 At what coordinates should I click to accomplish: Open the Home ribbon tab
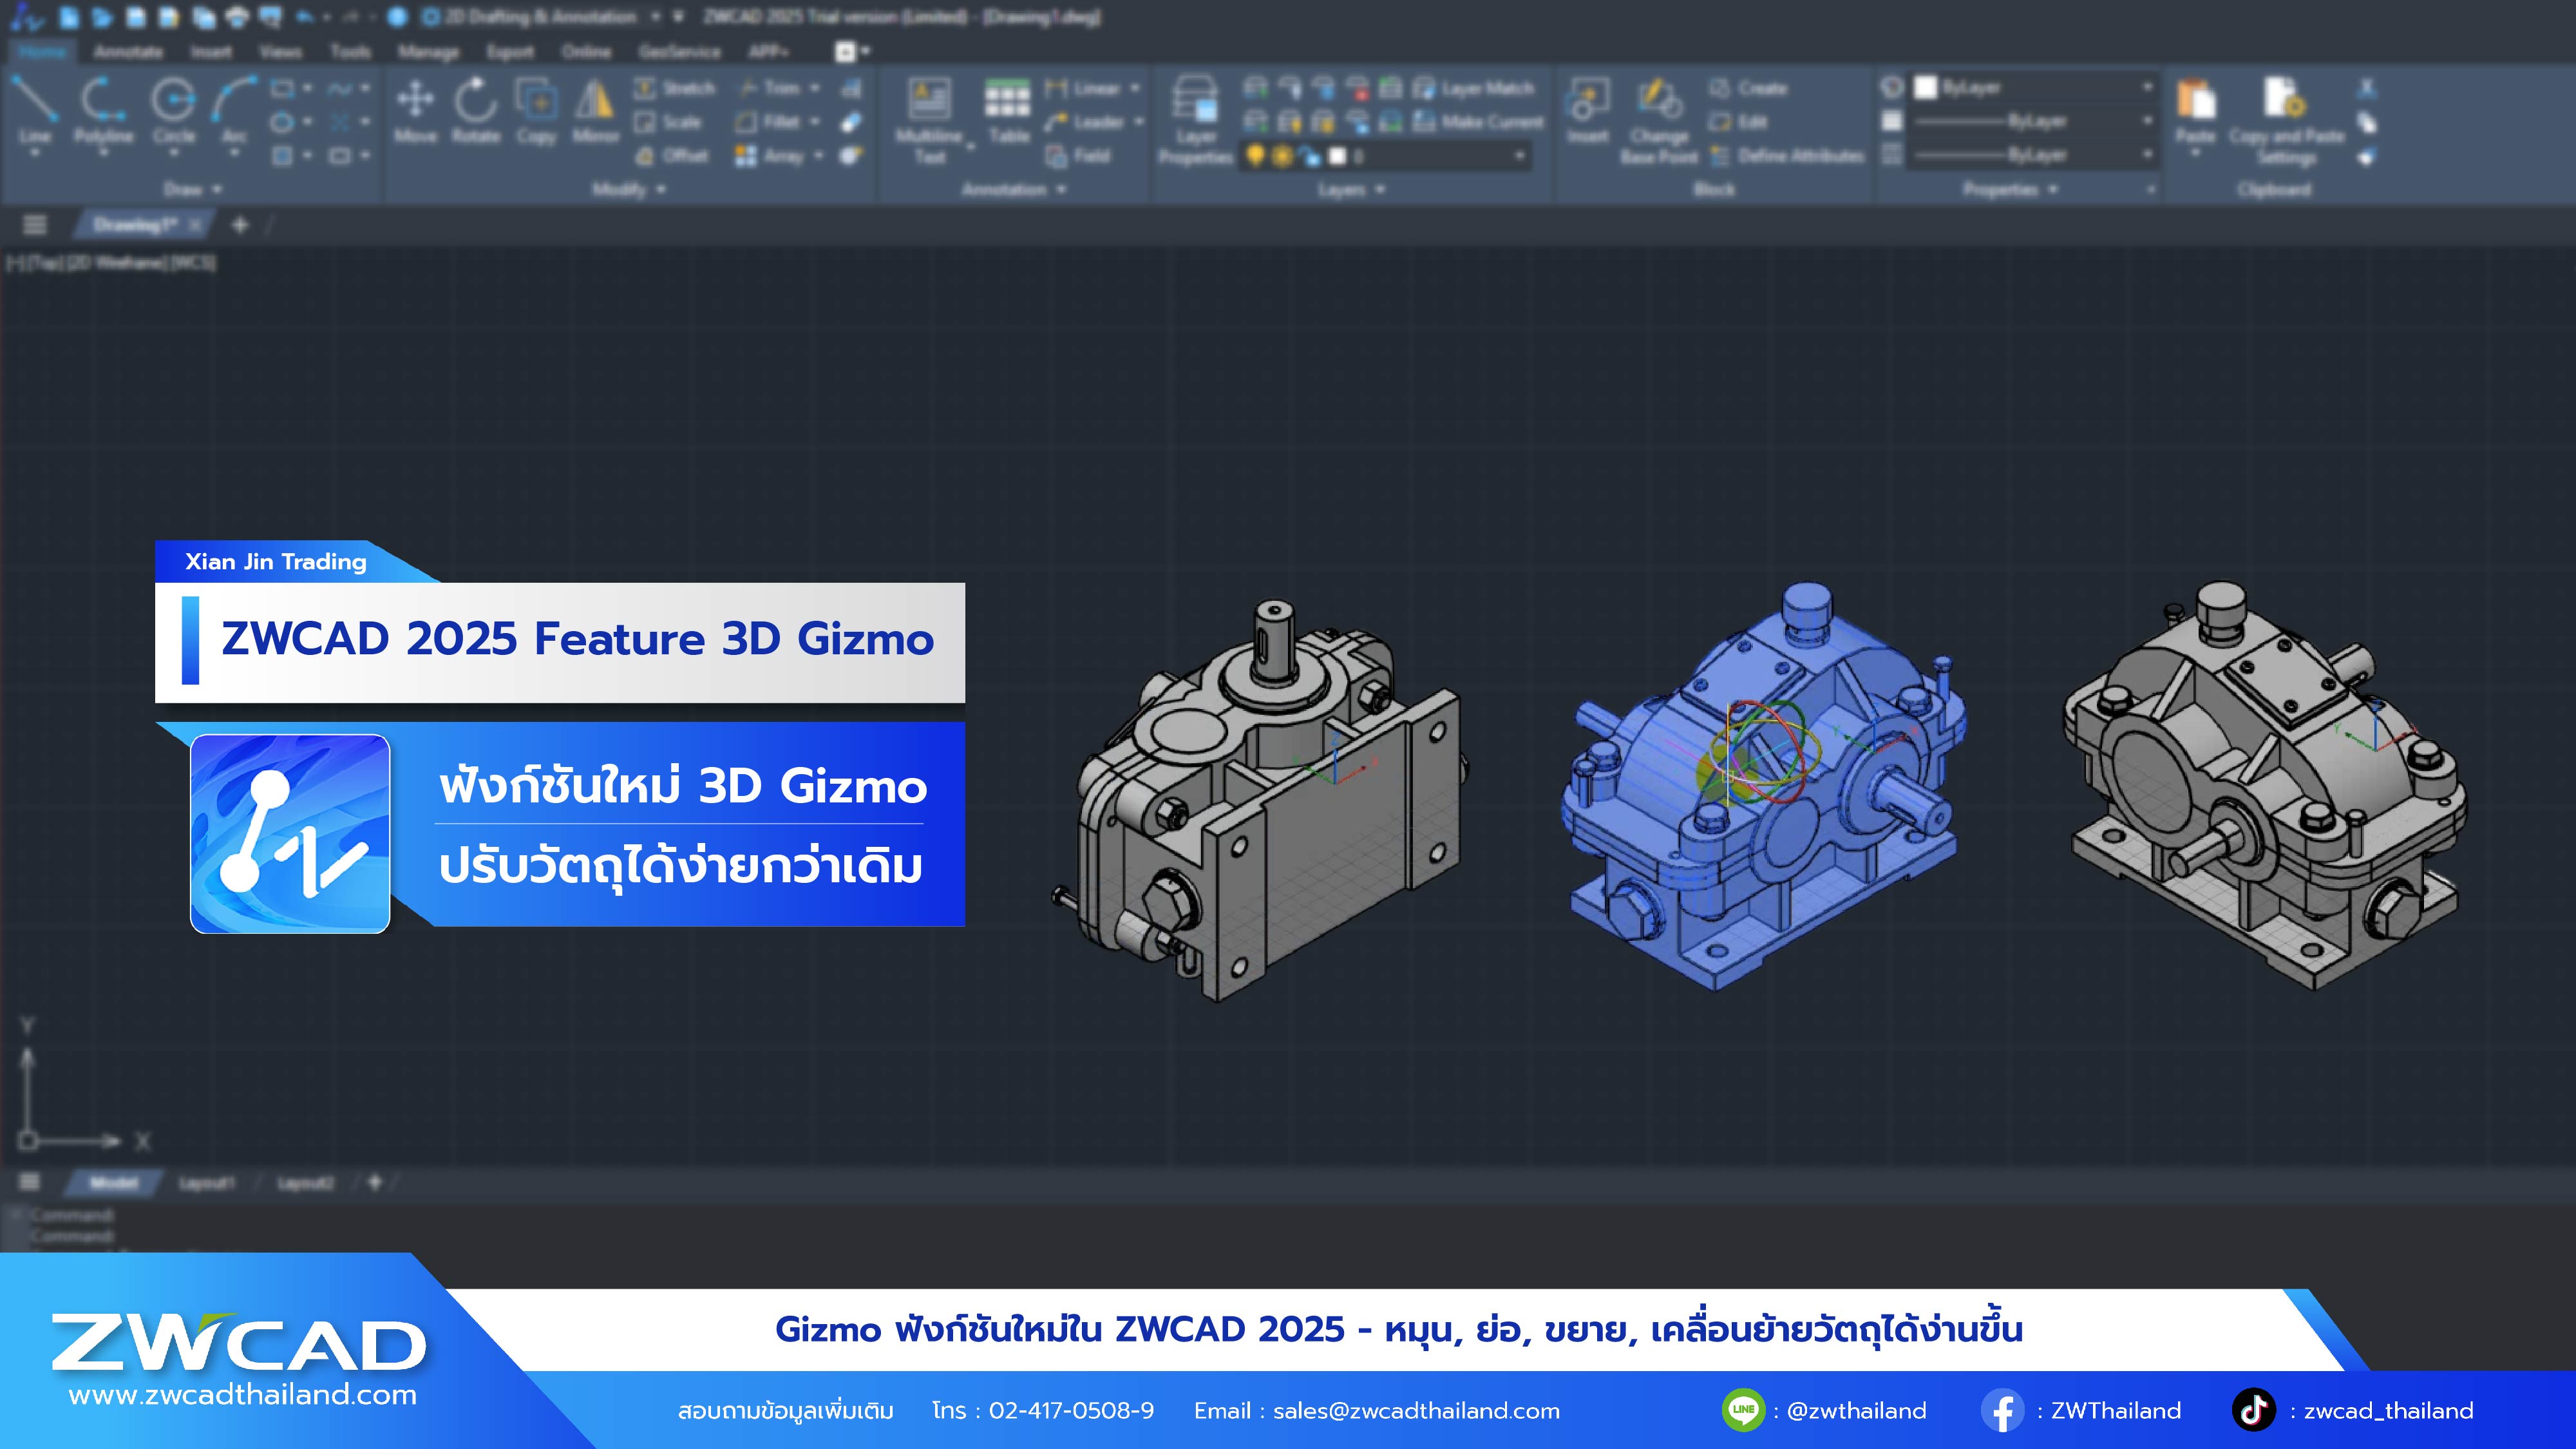(x=42, y=51)
